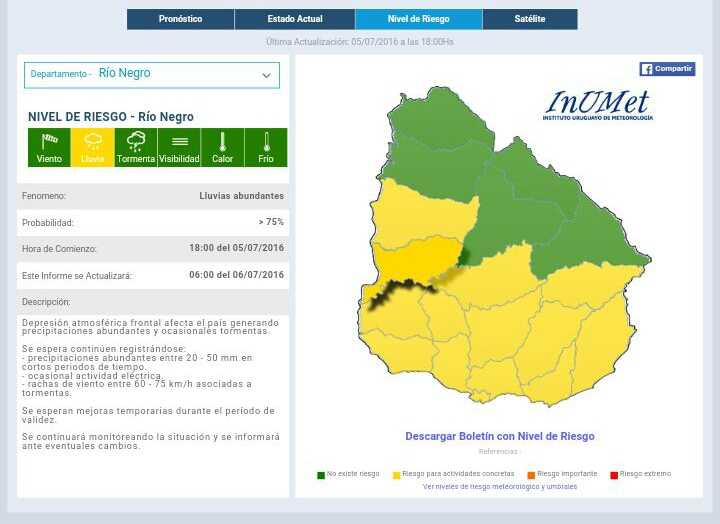Image resolution: width=720 pixels, height=524 pixels.
Task: Select the Calor heat thermometer icon
Action: coord(222,147)
